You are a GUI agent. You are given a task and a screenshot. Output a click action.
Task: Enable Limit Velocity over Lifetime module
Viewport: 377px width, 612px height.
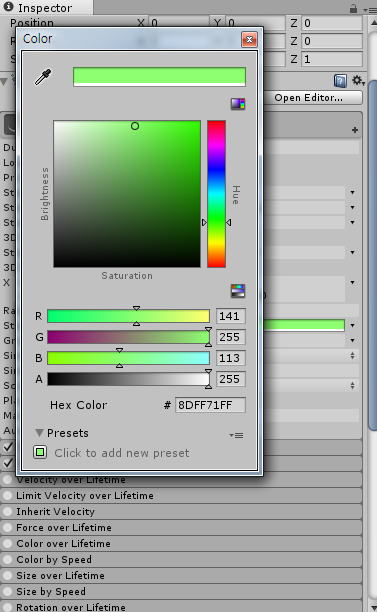pyautogui.click(x=7, y=495)
